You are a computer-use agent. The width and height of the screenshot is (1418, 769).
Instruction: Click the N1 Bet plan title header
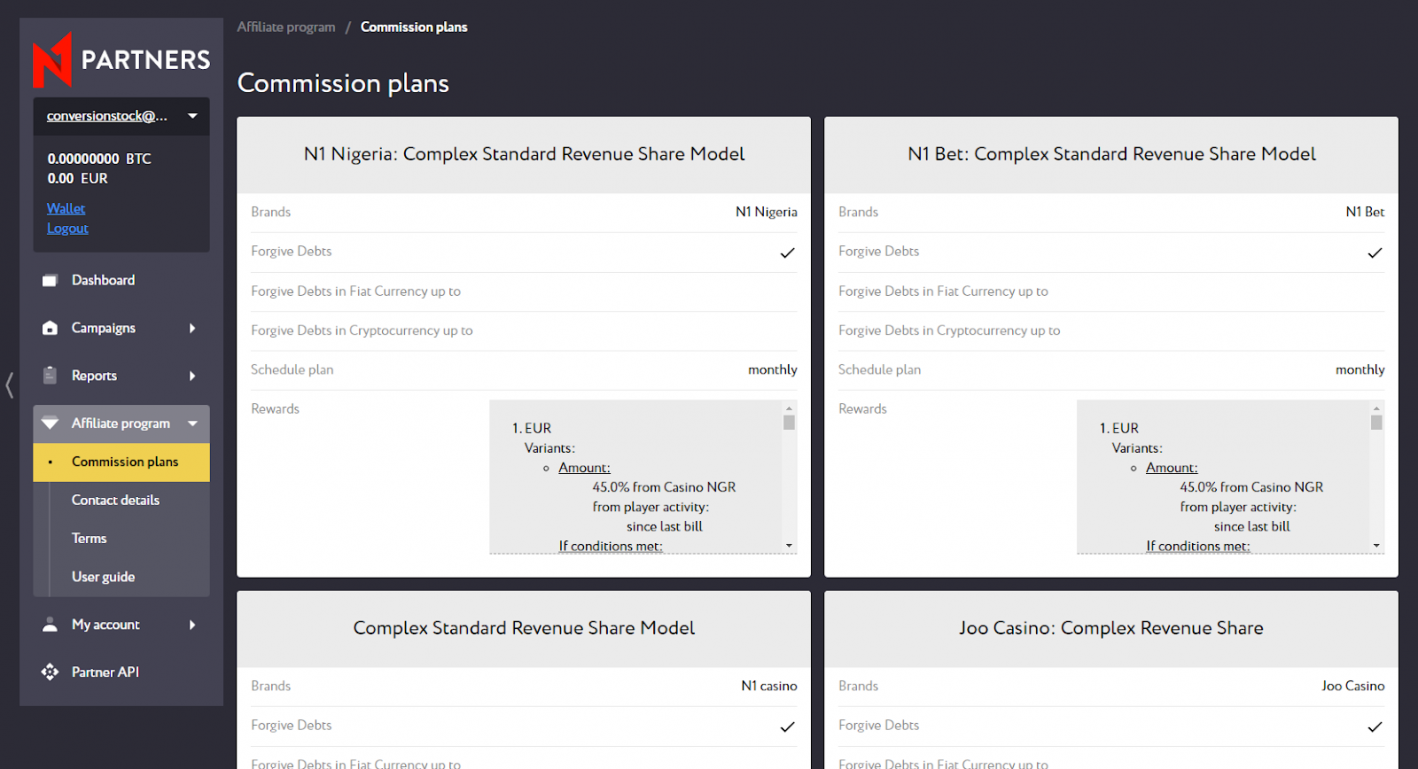click(x=1111, y=154)
